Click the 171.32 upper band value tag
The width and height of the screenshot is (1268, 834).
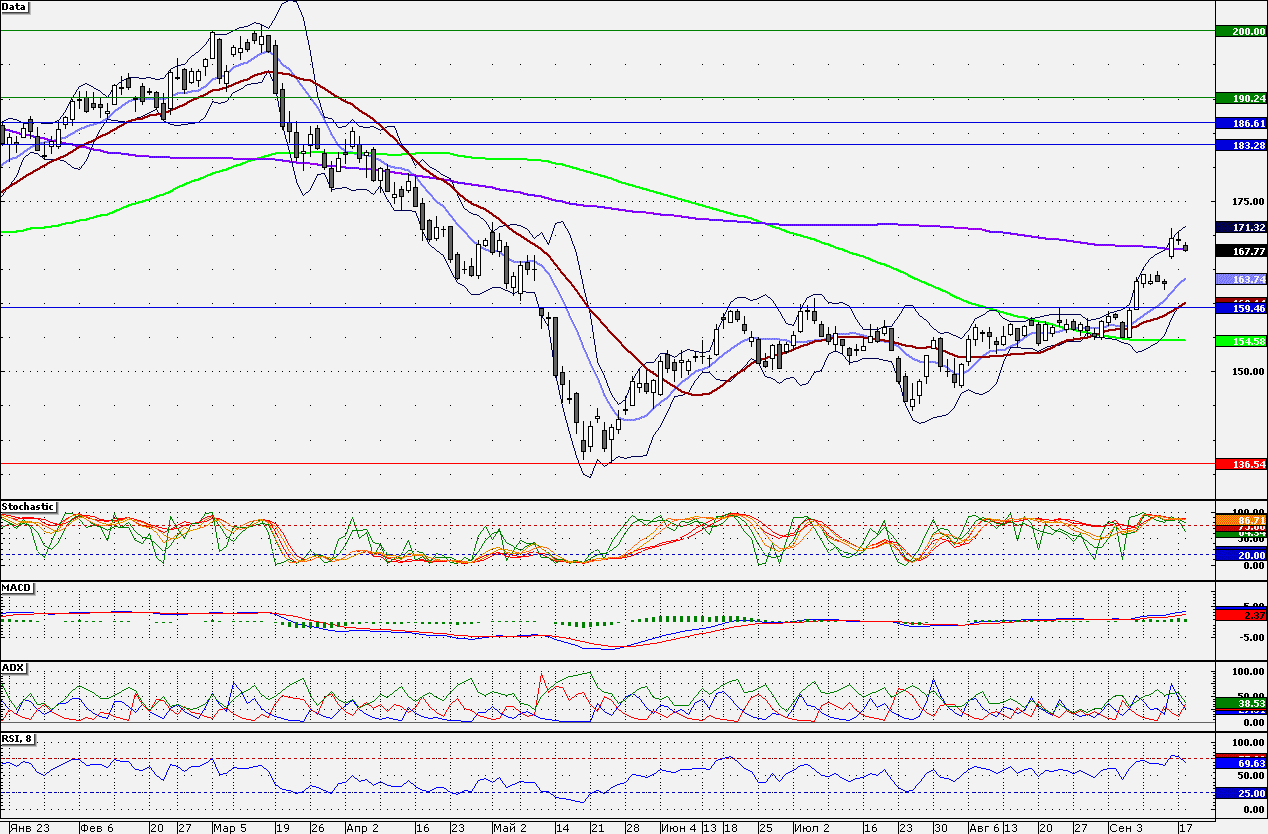click(x=1241, y=227)
